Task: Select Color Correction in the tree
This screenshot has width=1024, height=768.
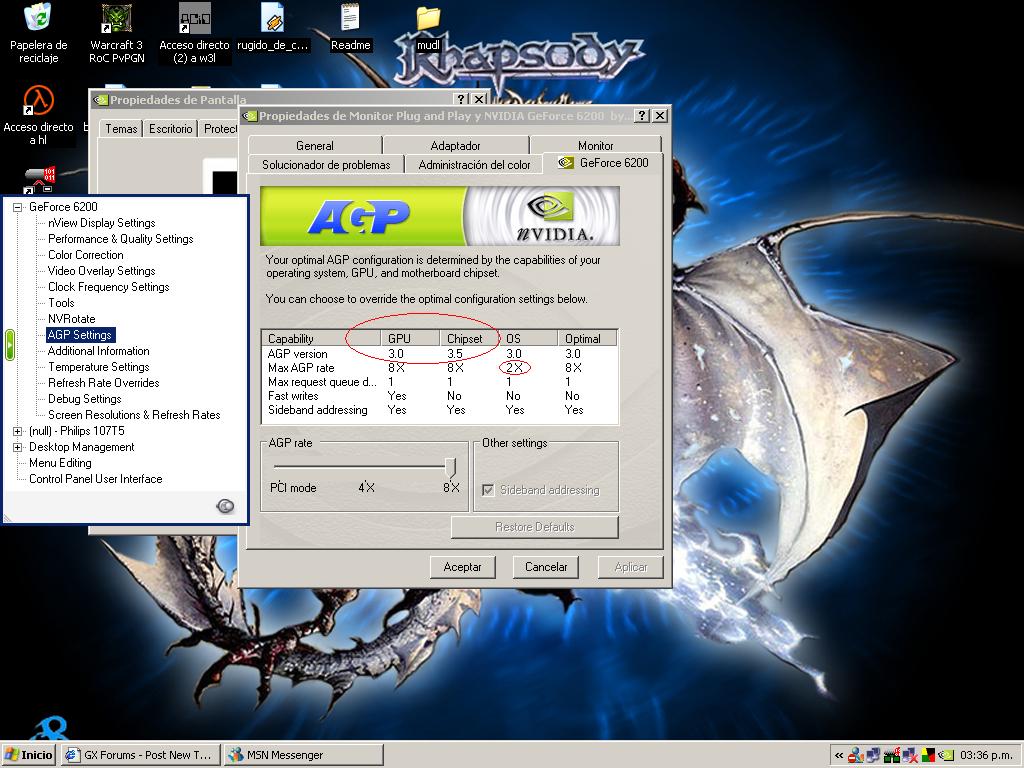Action: 86,255
